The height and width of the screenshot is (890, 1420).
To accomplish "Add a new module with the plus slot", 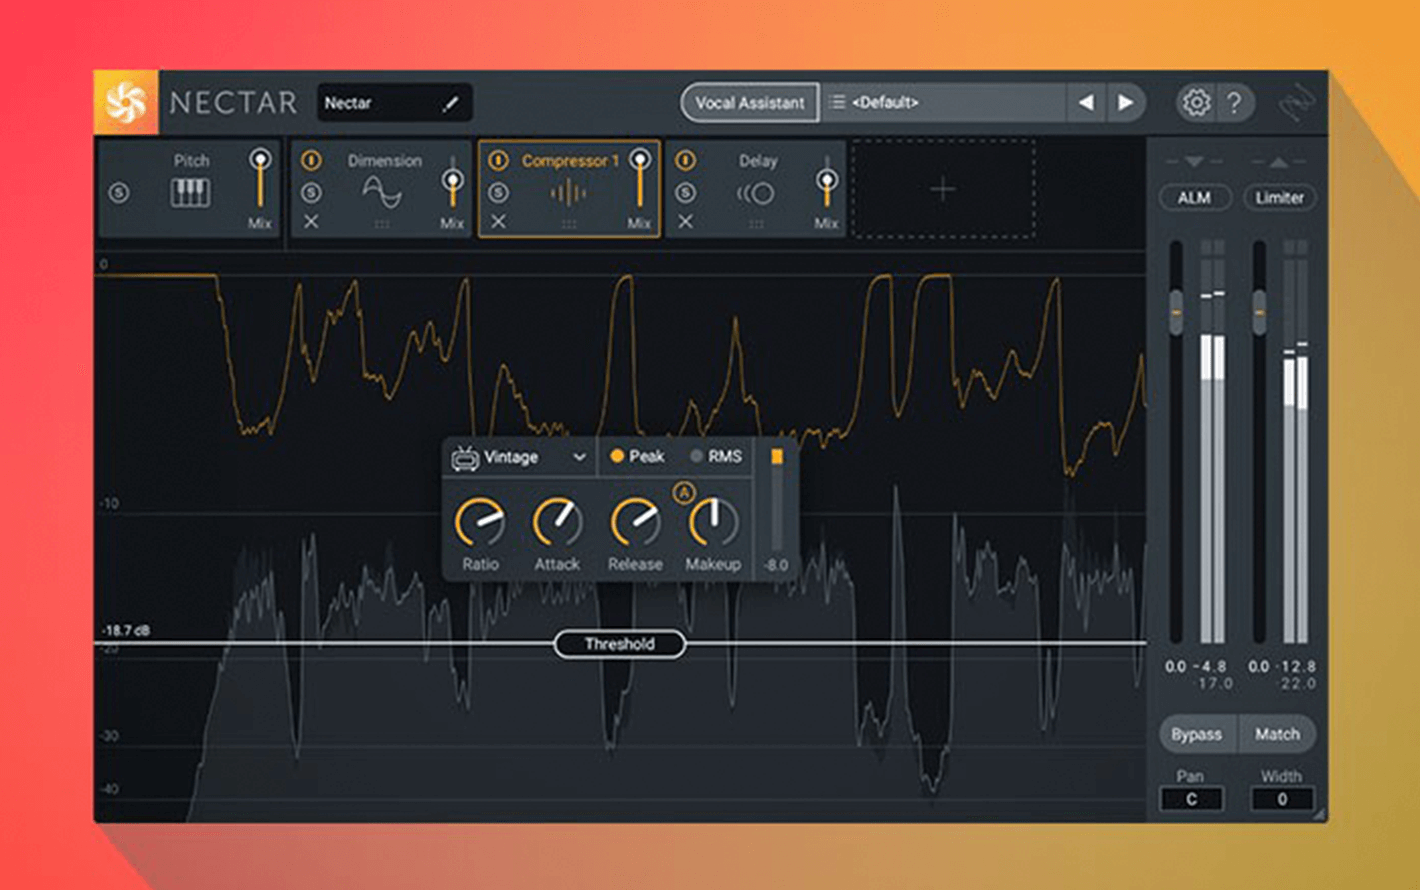I will (x=943, y=189).
